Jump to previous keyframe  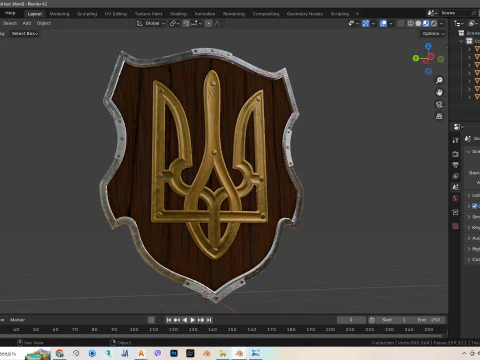[x=177, y=320]
